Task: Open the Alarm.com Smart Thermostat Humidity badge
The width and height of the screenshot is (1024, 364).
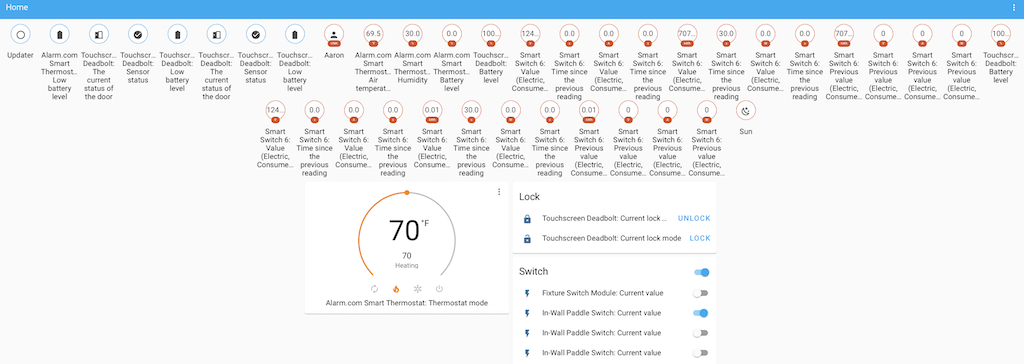Action: click(412, 34)
